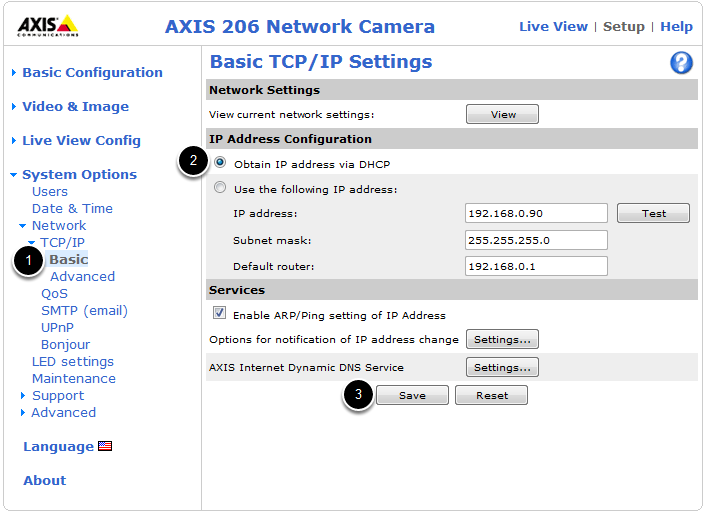Screen dimensions: 705x514
Task: Select Obtain IP address via DHCP
Action: coord(220,162)
